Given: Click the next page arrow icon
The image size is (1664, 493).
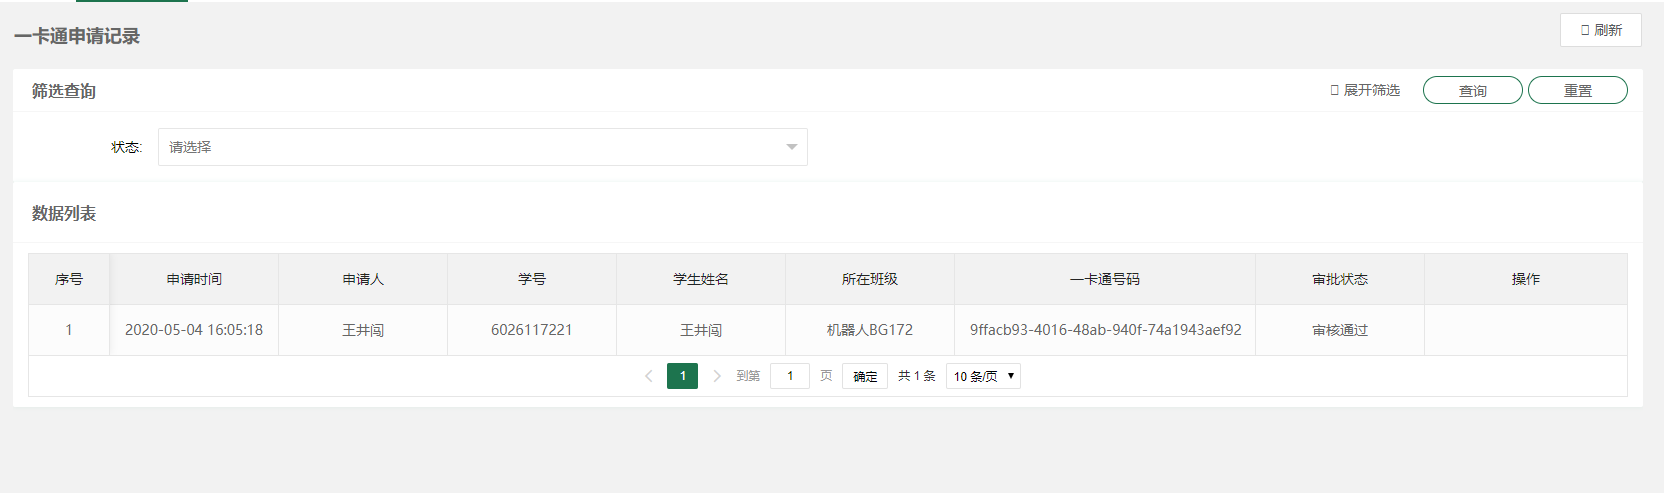Looking at the screenshot, I should tap(716, 376).
